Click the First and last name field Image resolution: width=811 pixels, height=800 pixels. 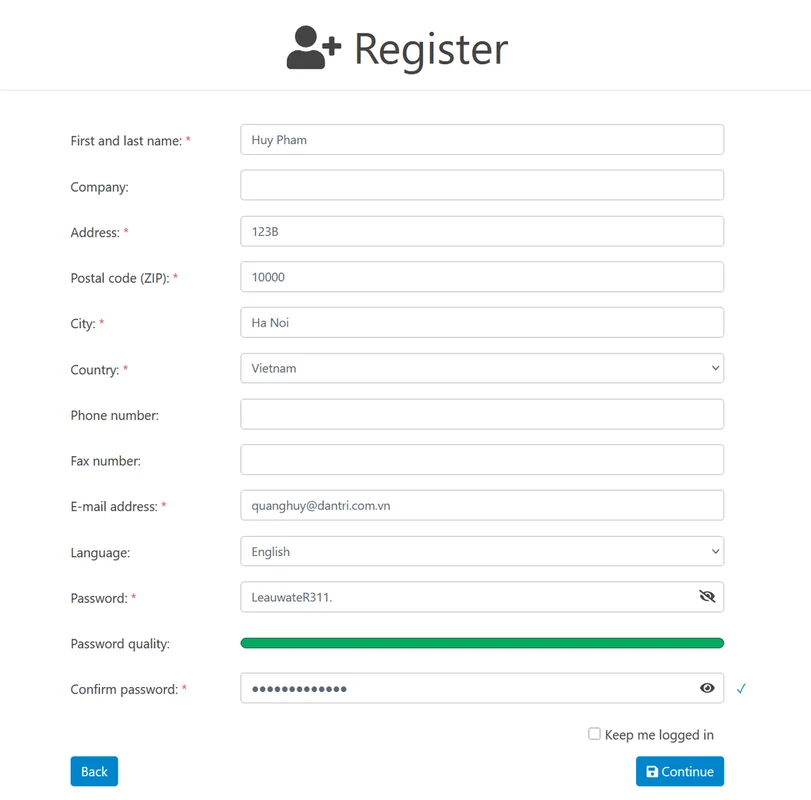[482, 139]
